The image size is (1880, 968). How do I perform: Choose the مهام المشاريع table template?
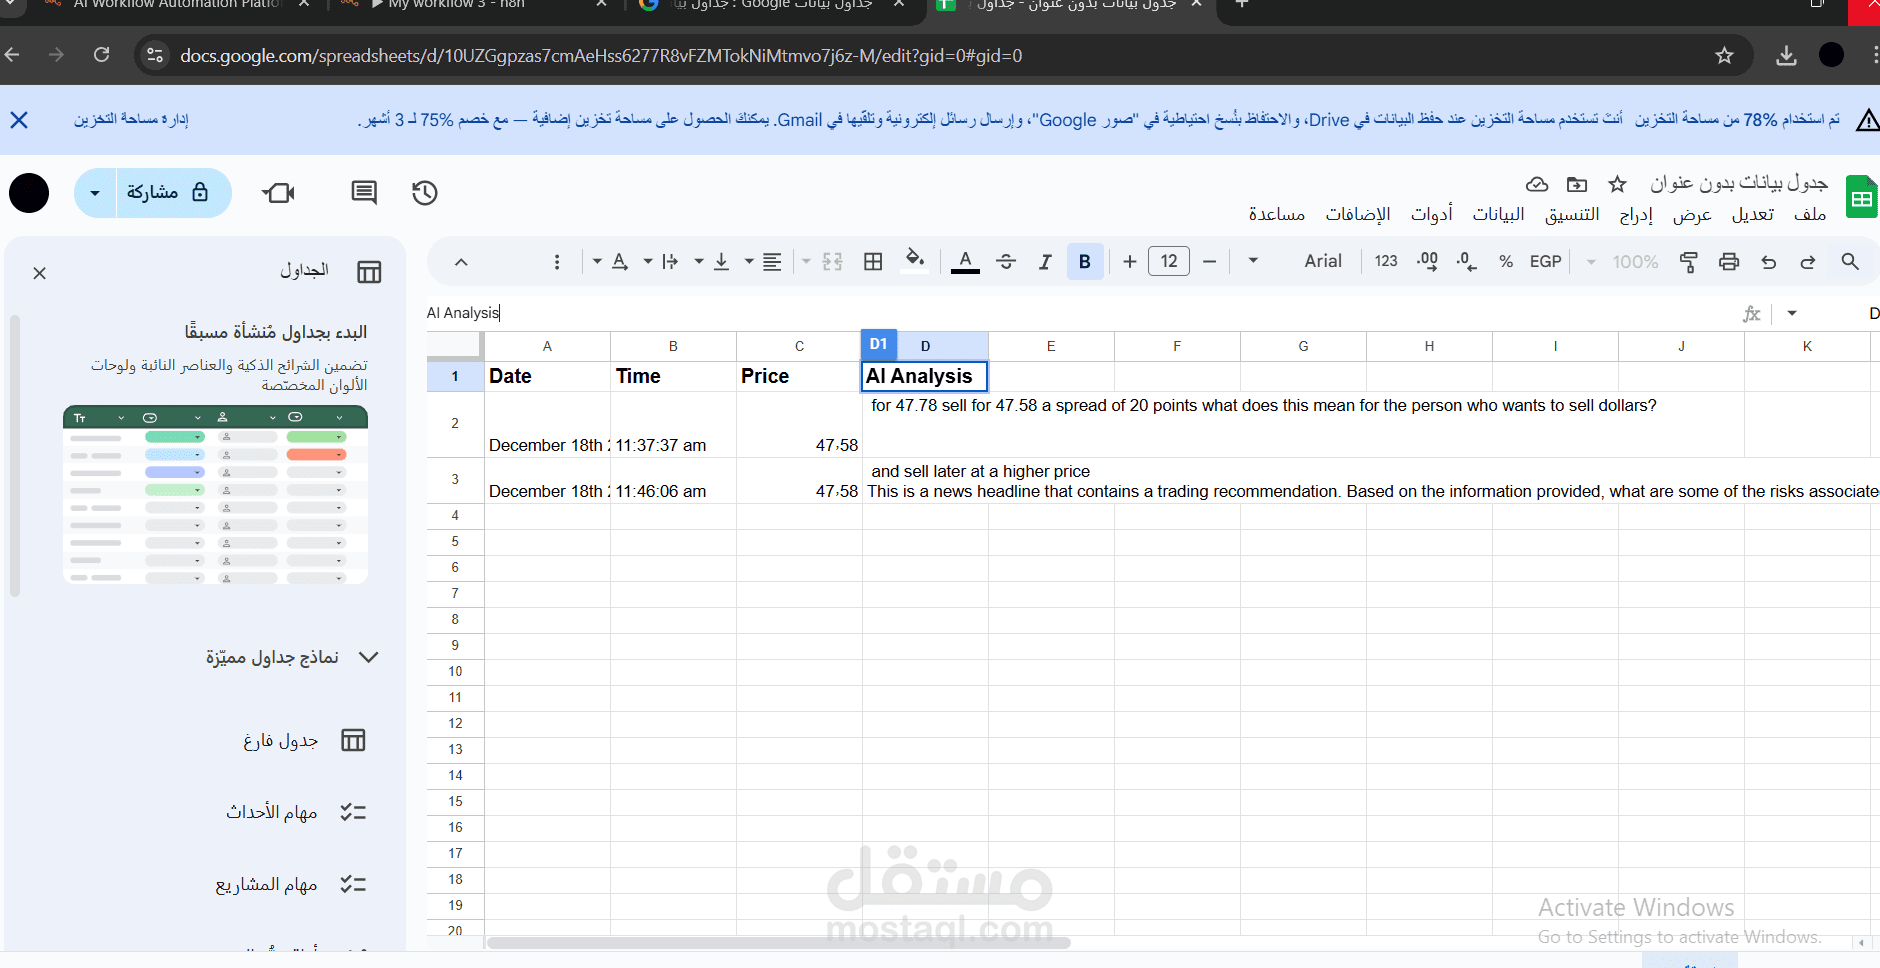(291, 884)
